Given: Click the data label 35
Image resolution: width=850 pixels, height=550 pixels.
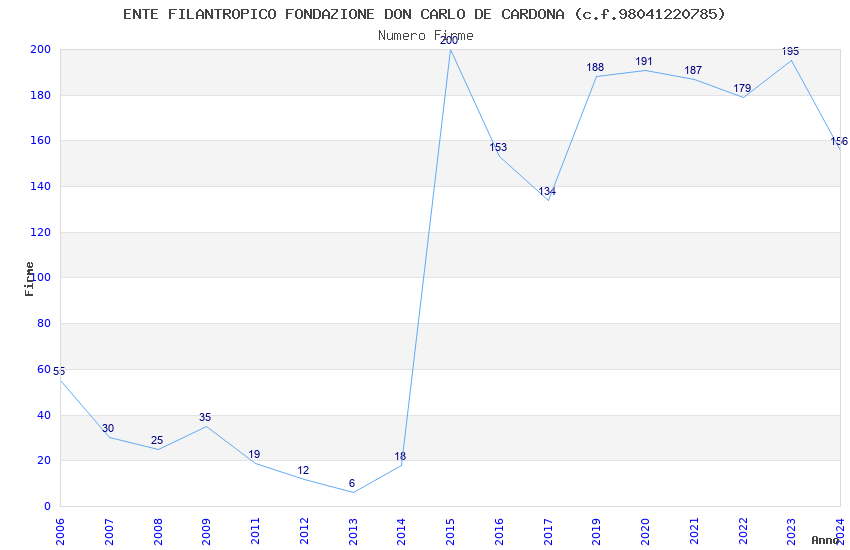Looking at the screenshot, I should [x=205, y=417].
